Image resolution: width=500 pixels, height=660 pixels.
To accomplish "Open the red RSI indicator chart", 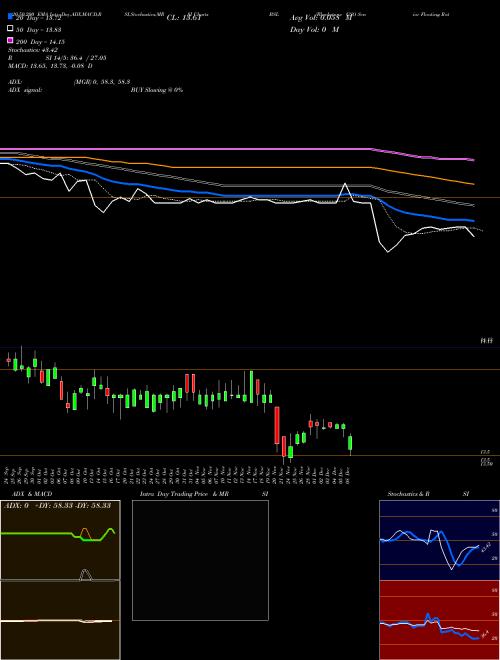I will (x=439, y=620).
